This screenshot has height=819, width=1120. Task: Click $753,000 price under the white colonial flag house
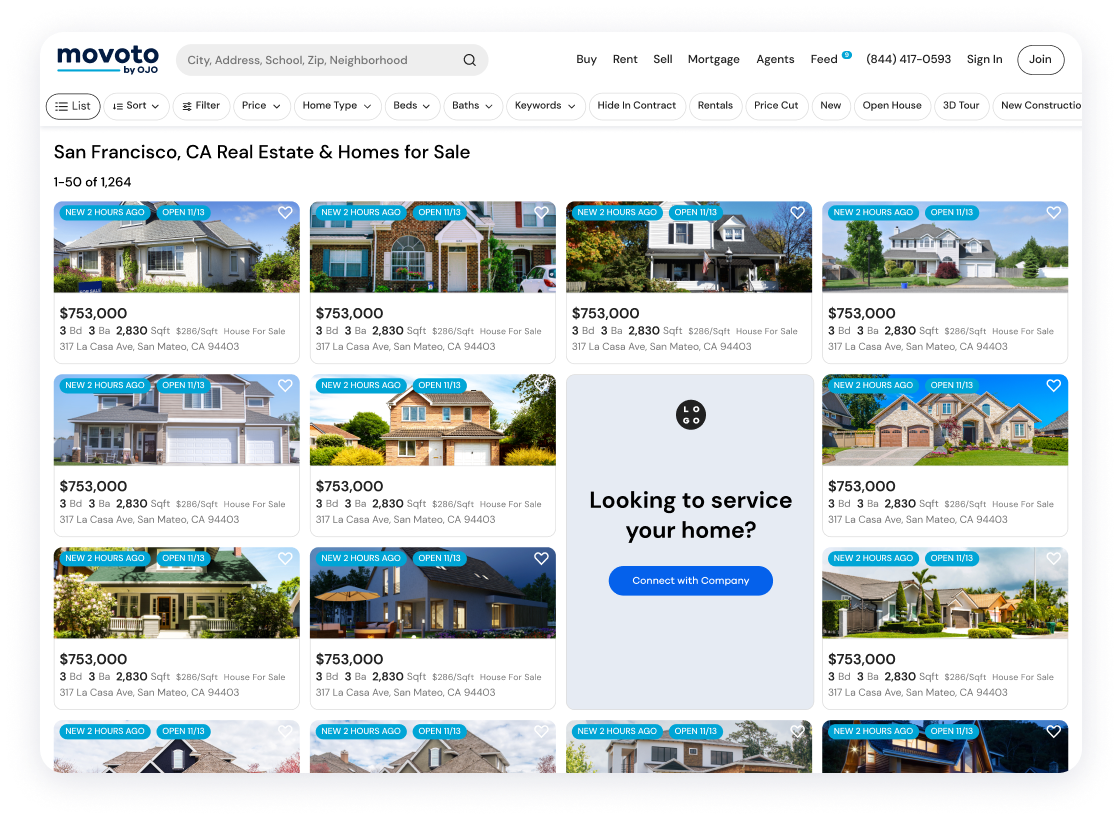point(605,313)
